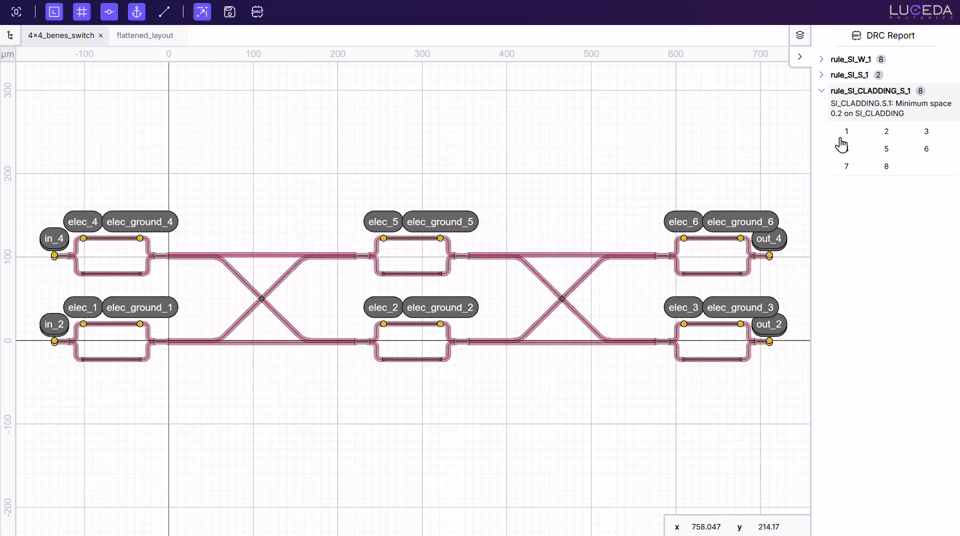
Task: Switch to the flattened_layout tab
Action: pos(145,35)
